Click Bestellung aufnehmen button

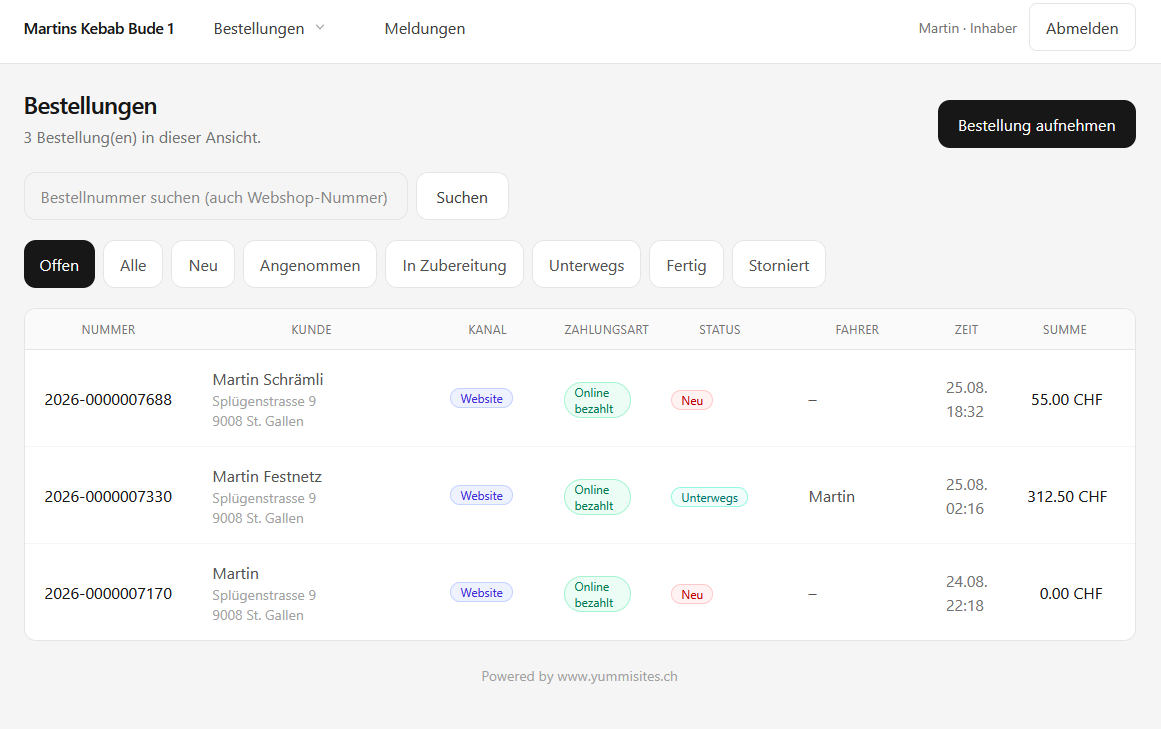tap(1036, 124)
